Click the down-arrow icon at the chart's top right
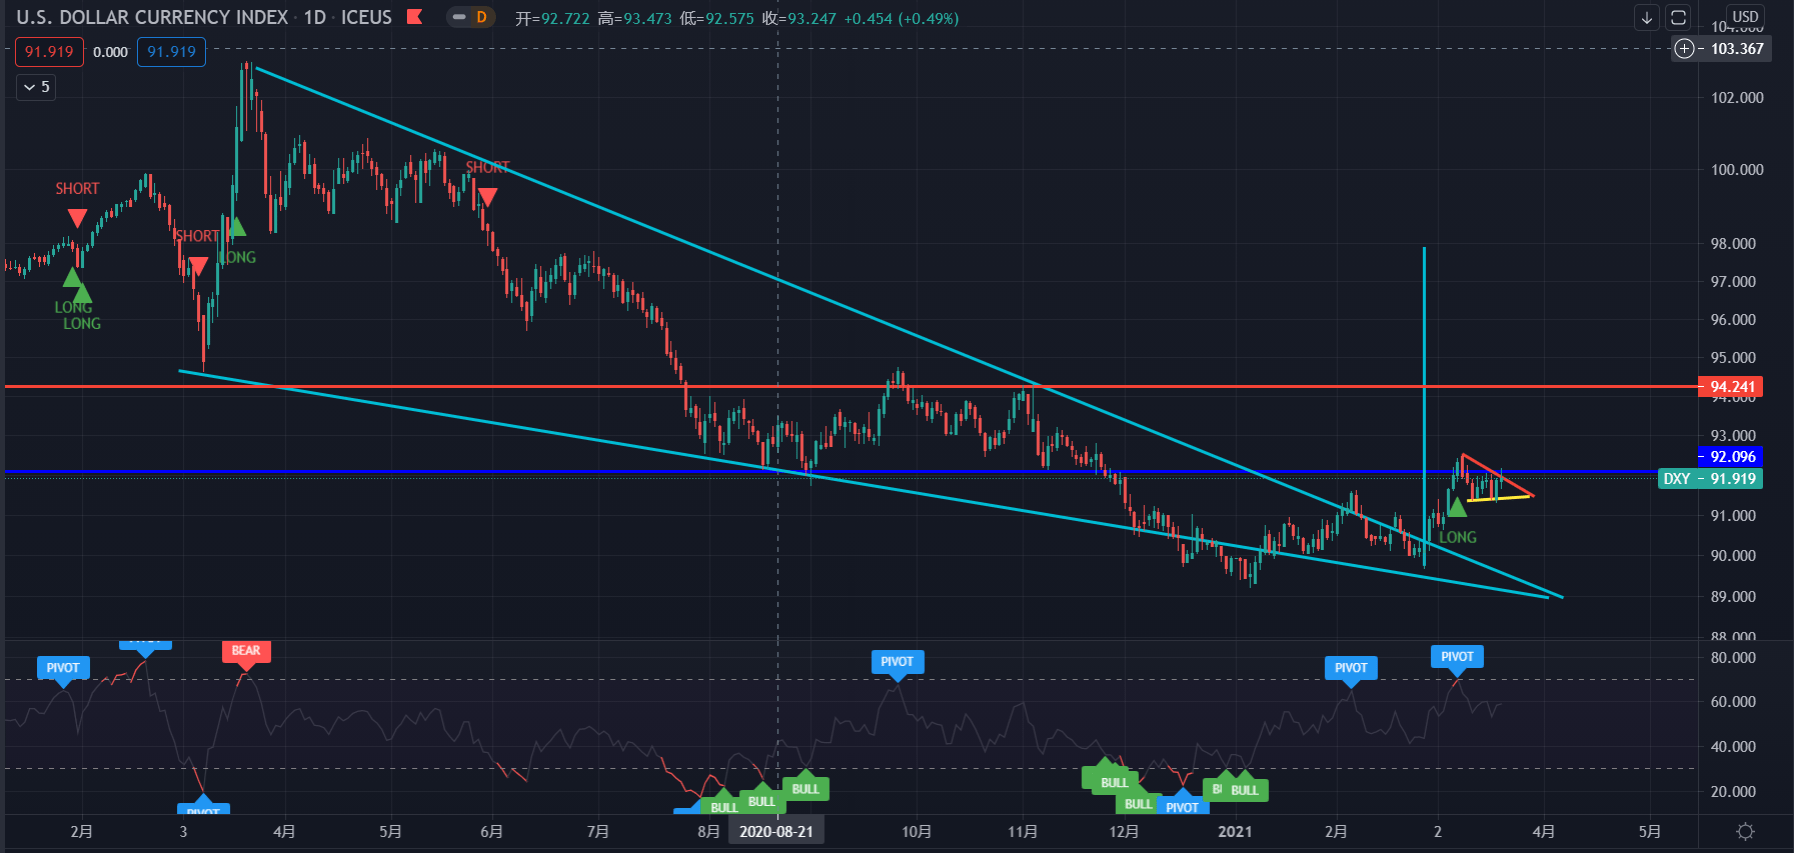The height and width of the screenshot is (853, 1794). pos(1646,17)
